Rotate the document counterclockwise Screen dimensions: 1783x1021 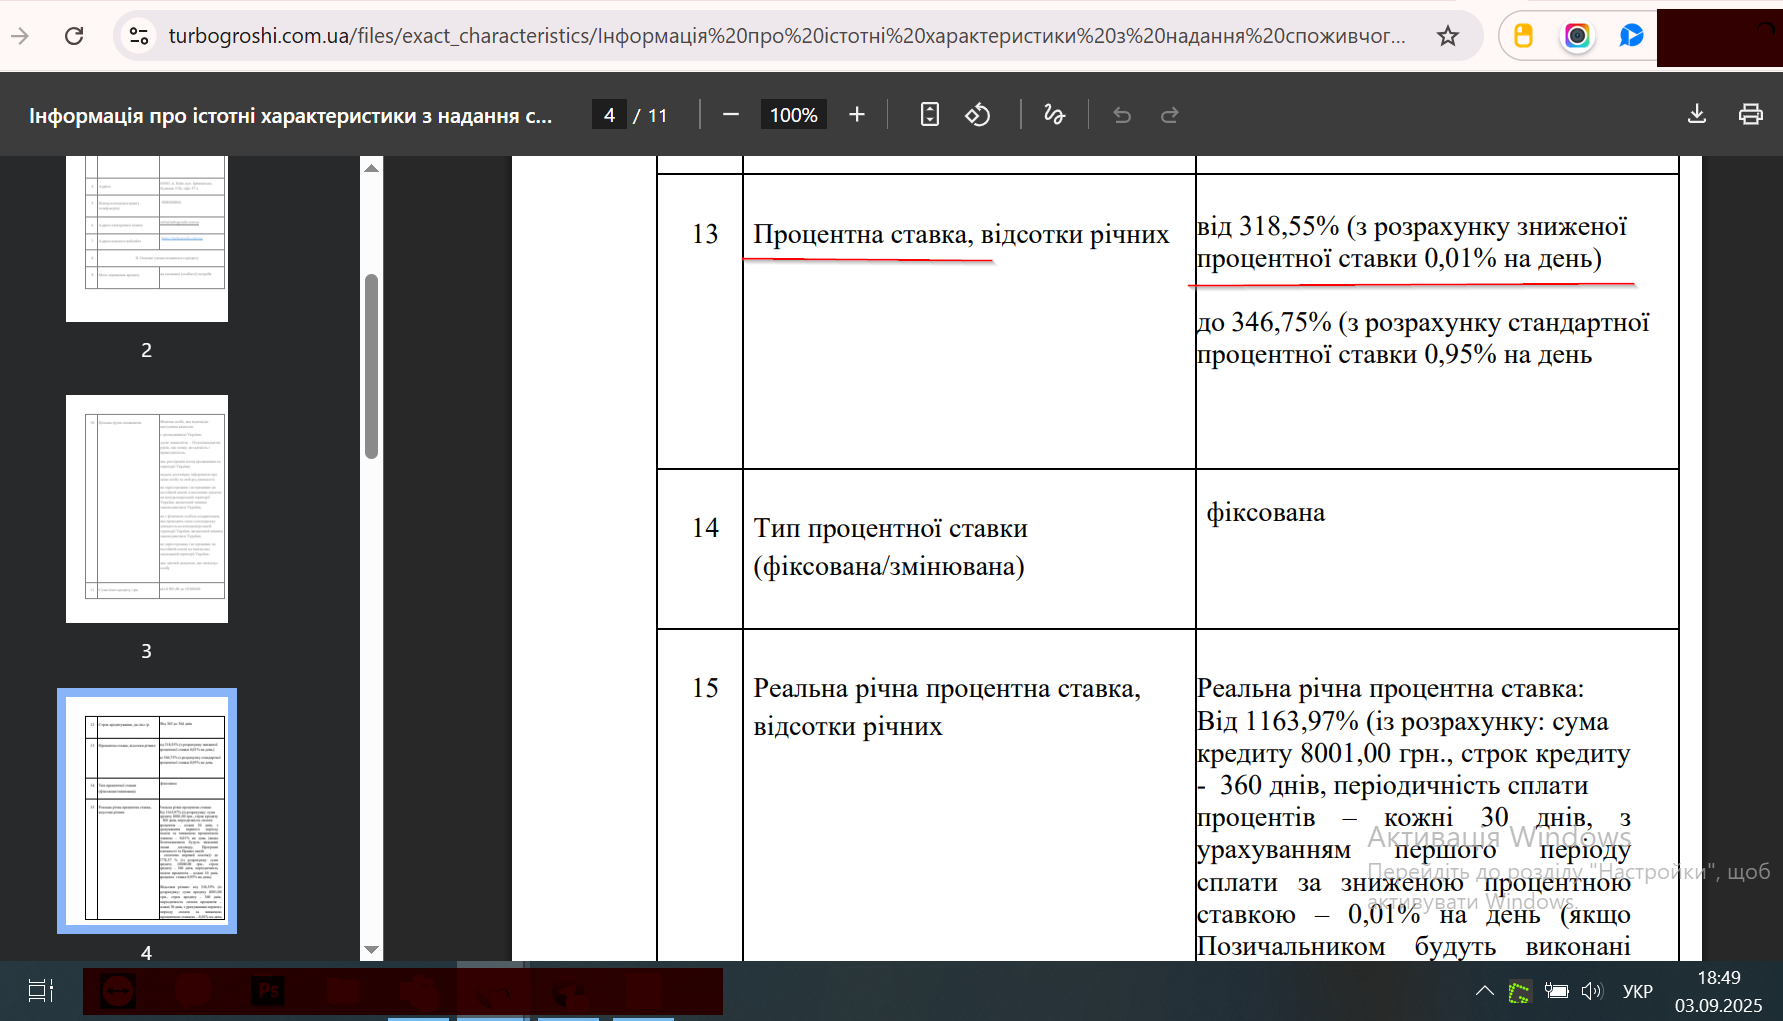pyautogui.click(x=978, y=115)
